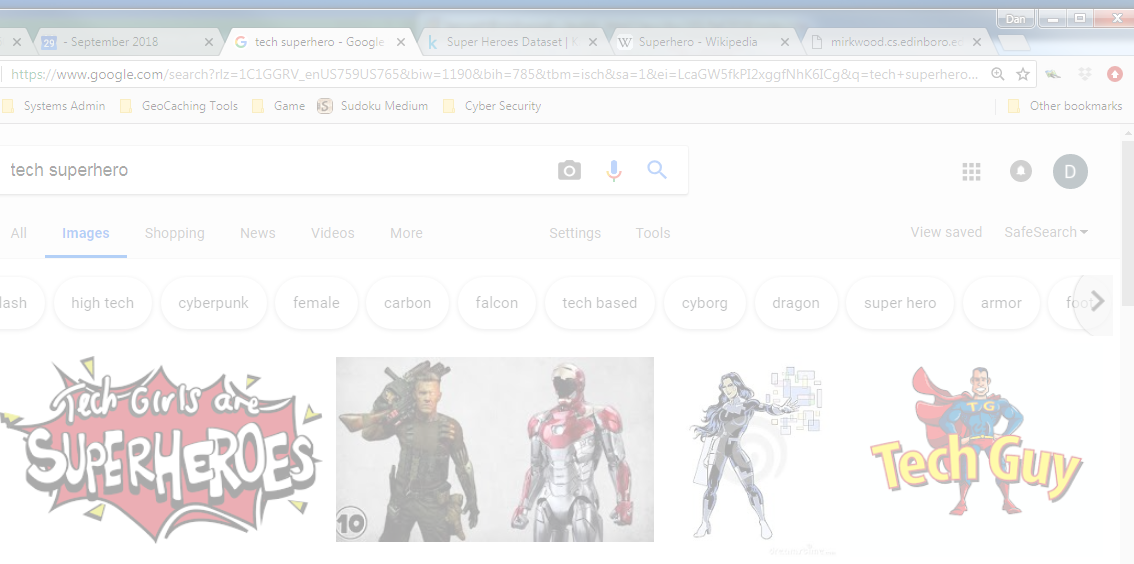Switch to the Superhero - Wikipedia tab
Image resolution: width=1134 pixels, height=564 pixels.
pyautogui.click(x=698, y=42)
